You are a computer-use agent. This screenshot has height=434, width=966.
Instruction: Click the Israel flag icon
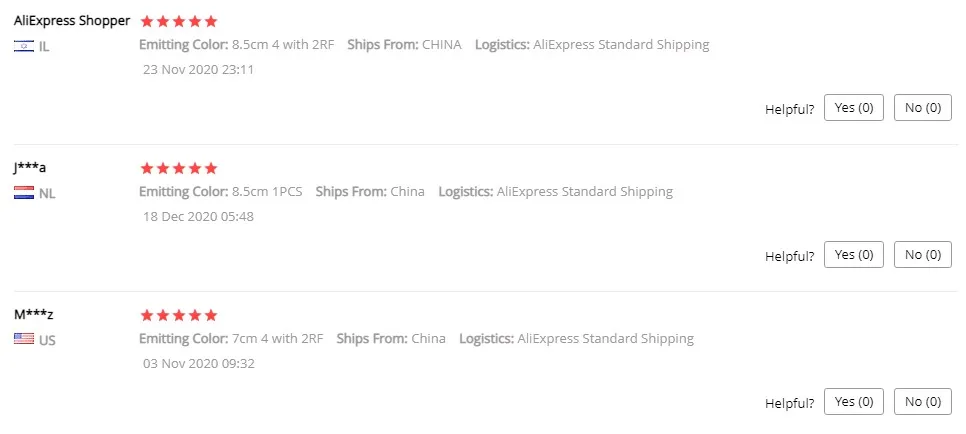[24, 47]
